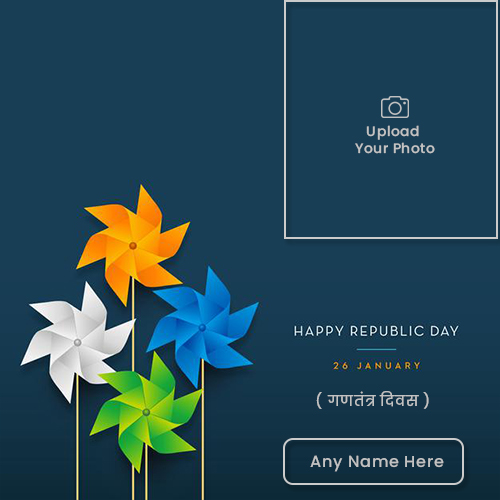Click the blue pinwheel's center pin
The height and width of the screenshot is (500, 500).
click(202, 328)
